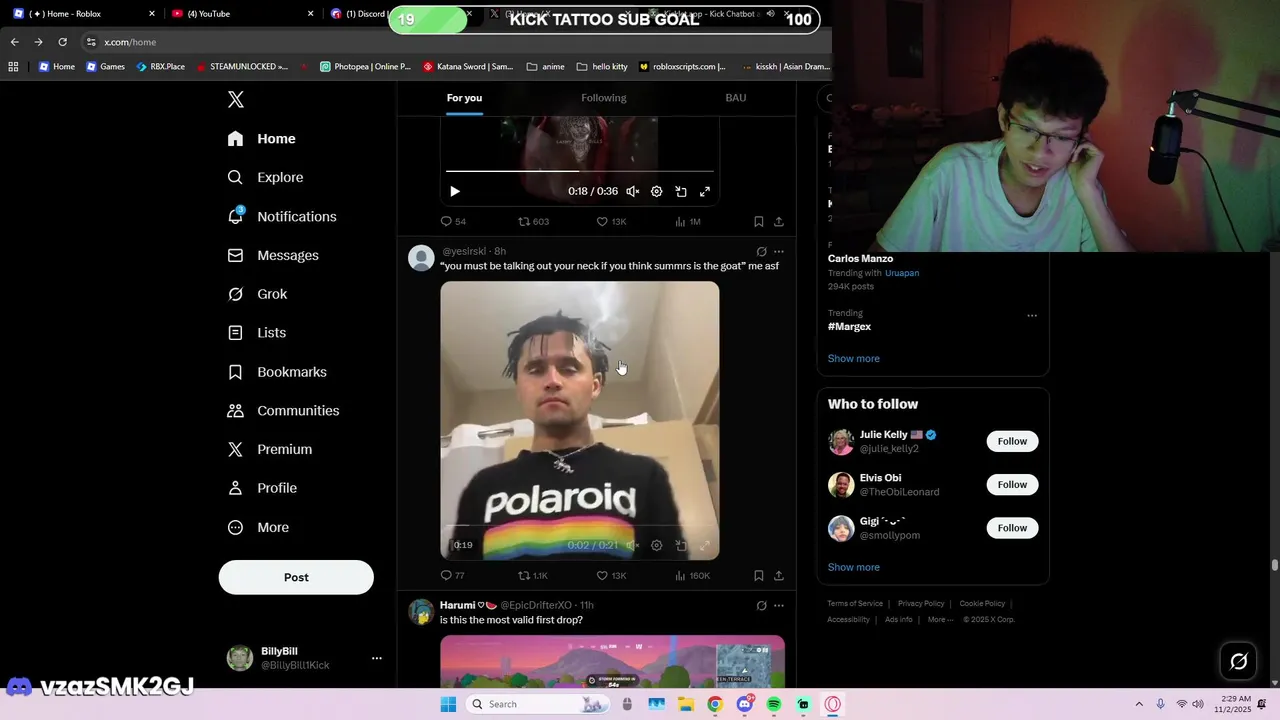Expand the More menu in the sidebar
This screenshot has width=1280, height=720.
tap(258, 527)
